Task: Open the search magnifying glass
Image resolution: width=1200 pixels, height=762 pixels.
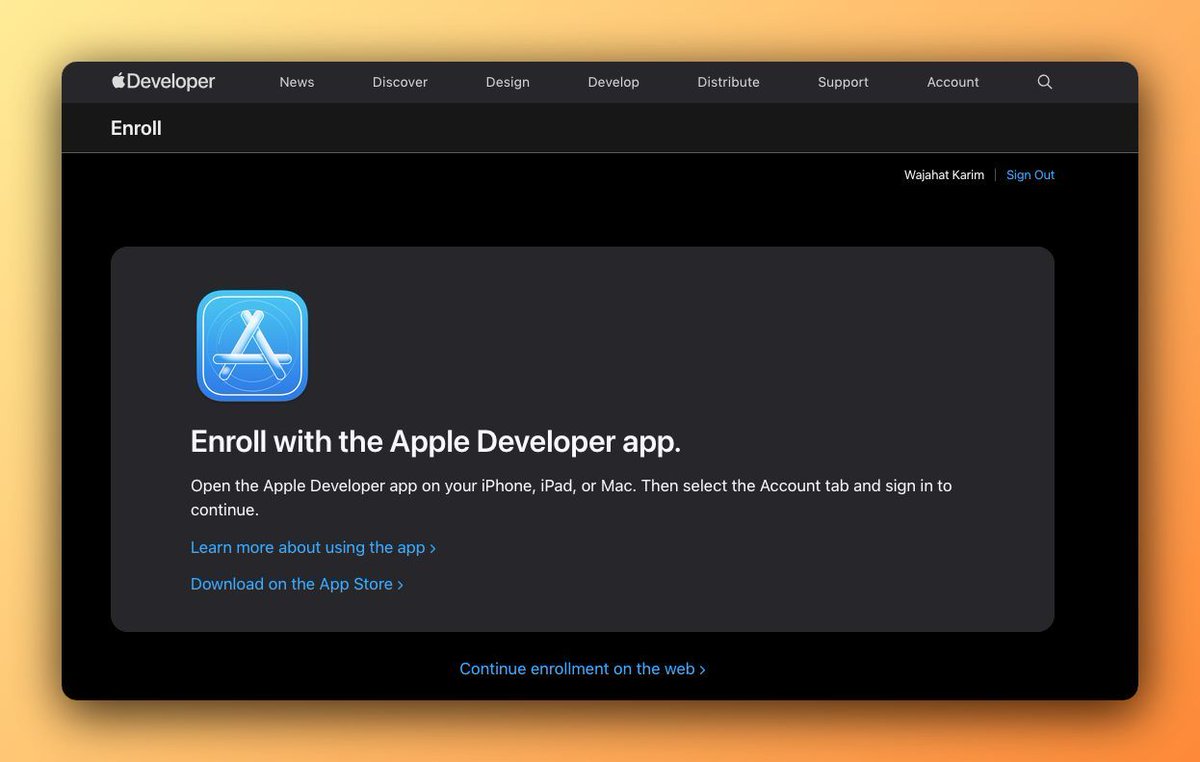Action: [x=1044, y=82]
